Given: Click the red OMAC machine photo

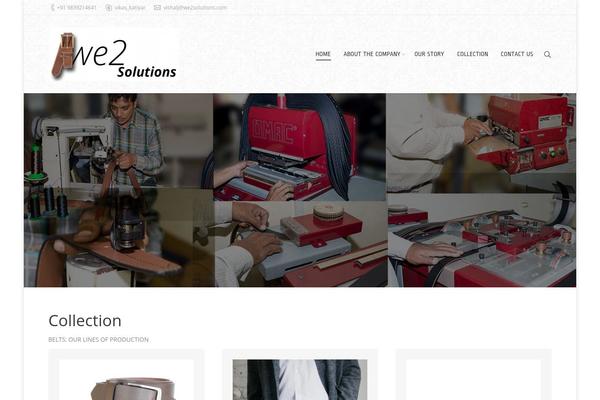Looking at the screenshot, I should tap(300, 147).
